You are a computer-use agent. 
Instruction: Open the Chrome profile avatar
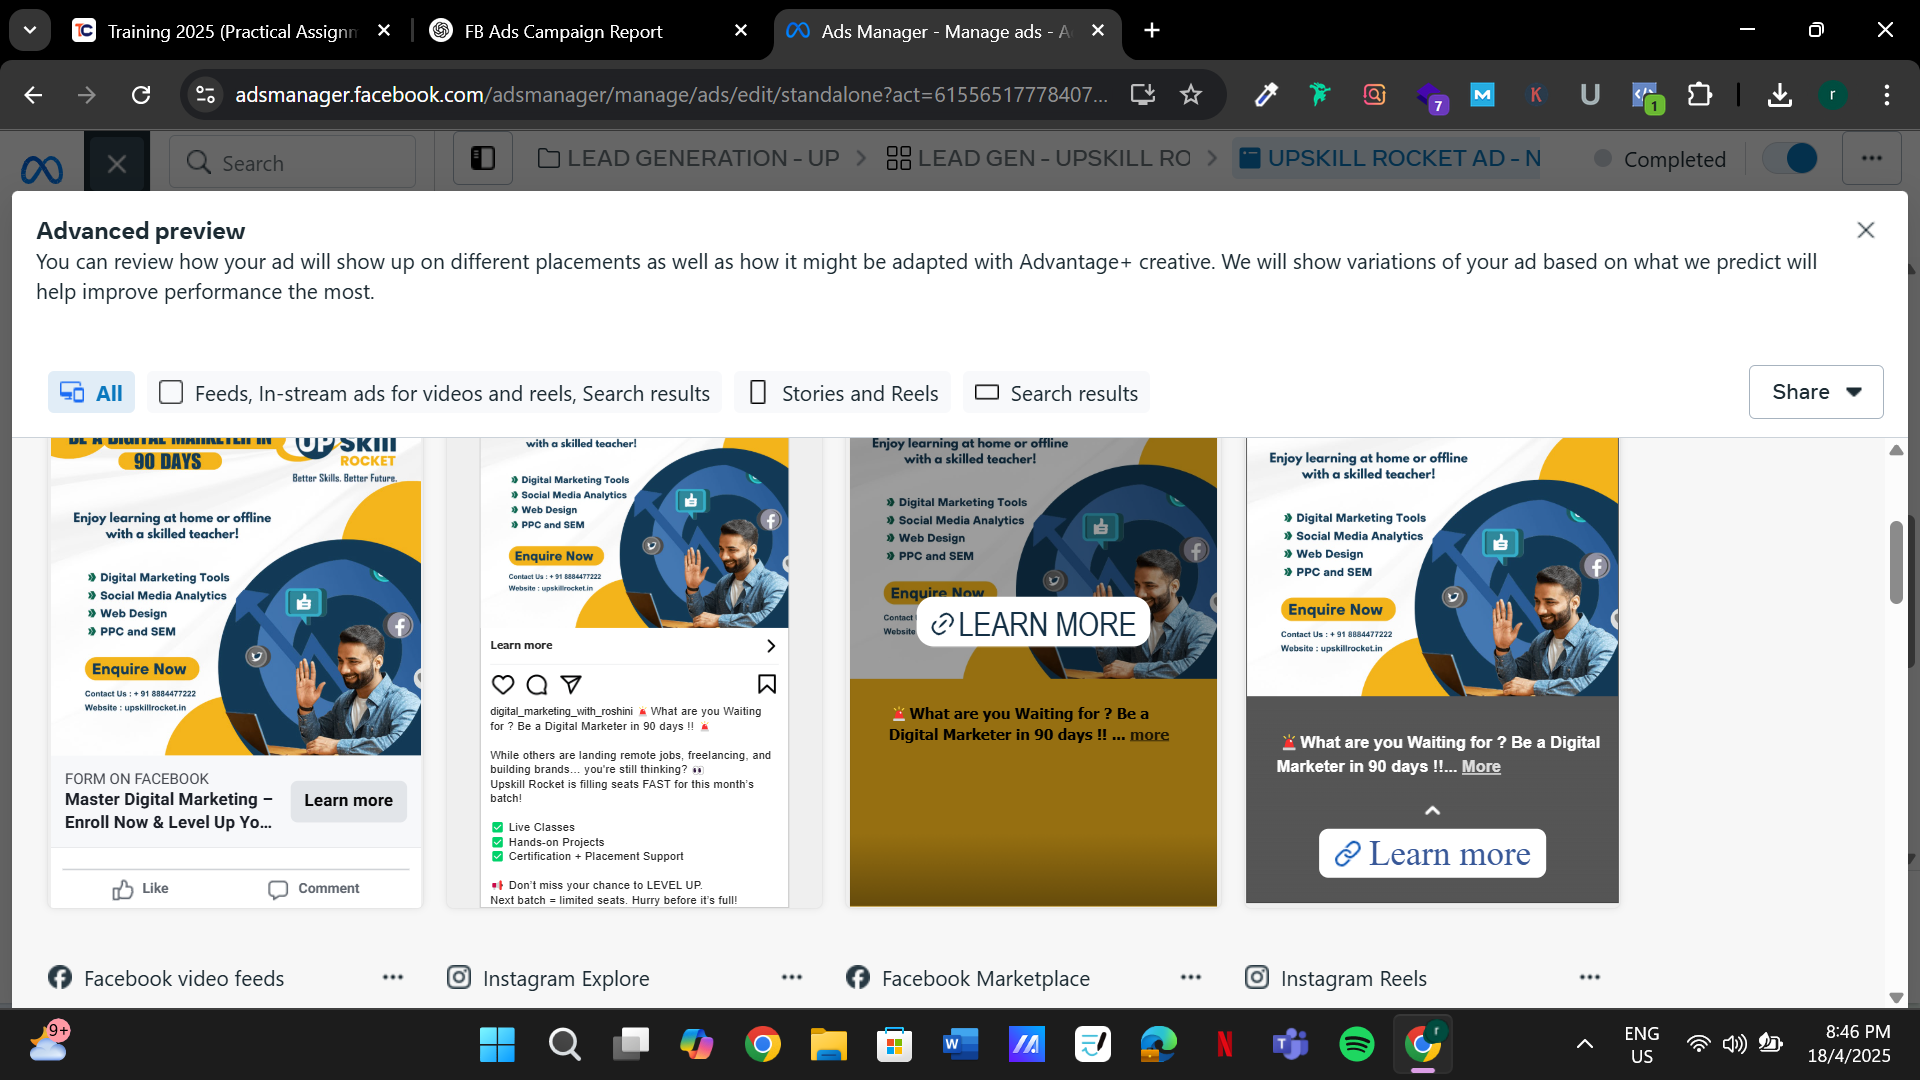coord(1832,95)
